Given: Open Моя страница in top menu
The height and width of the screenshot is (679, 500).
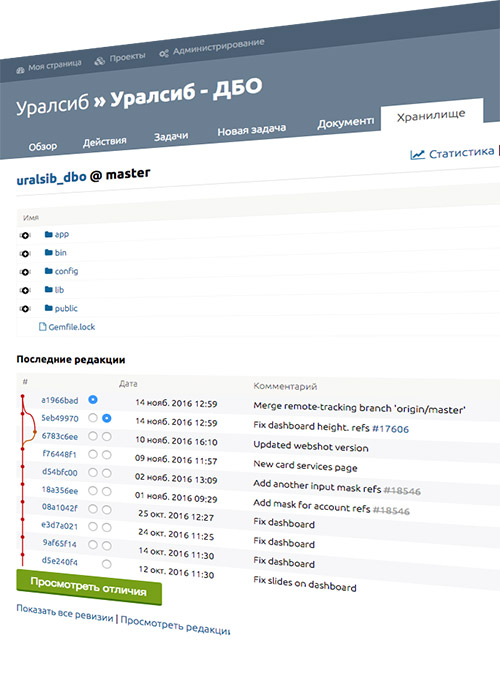Looking at the screenshot, I should 55,66.
